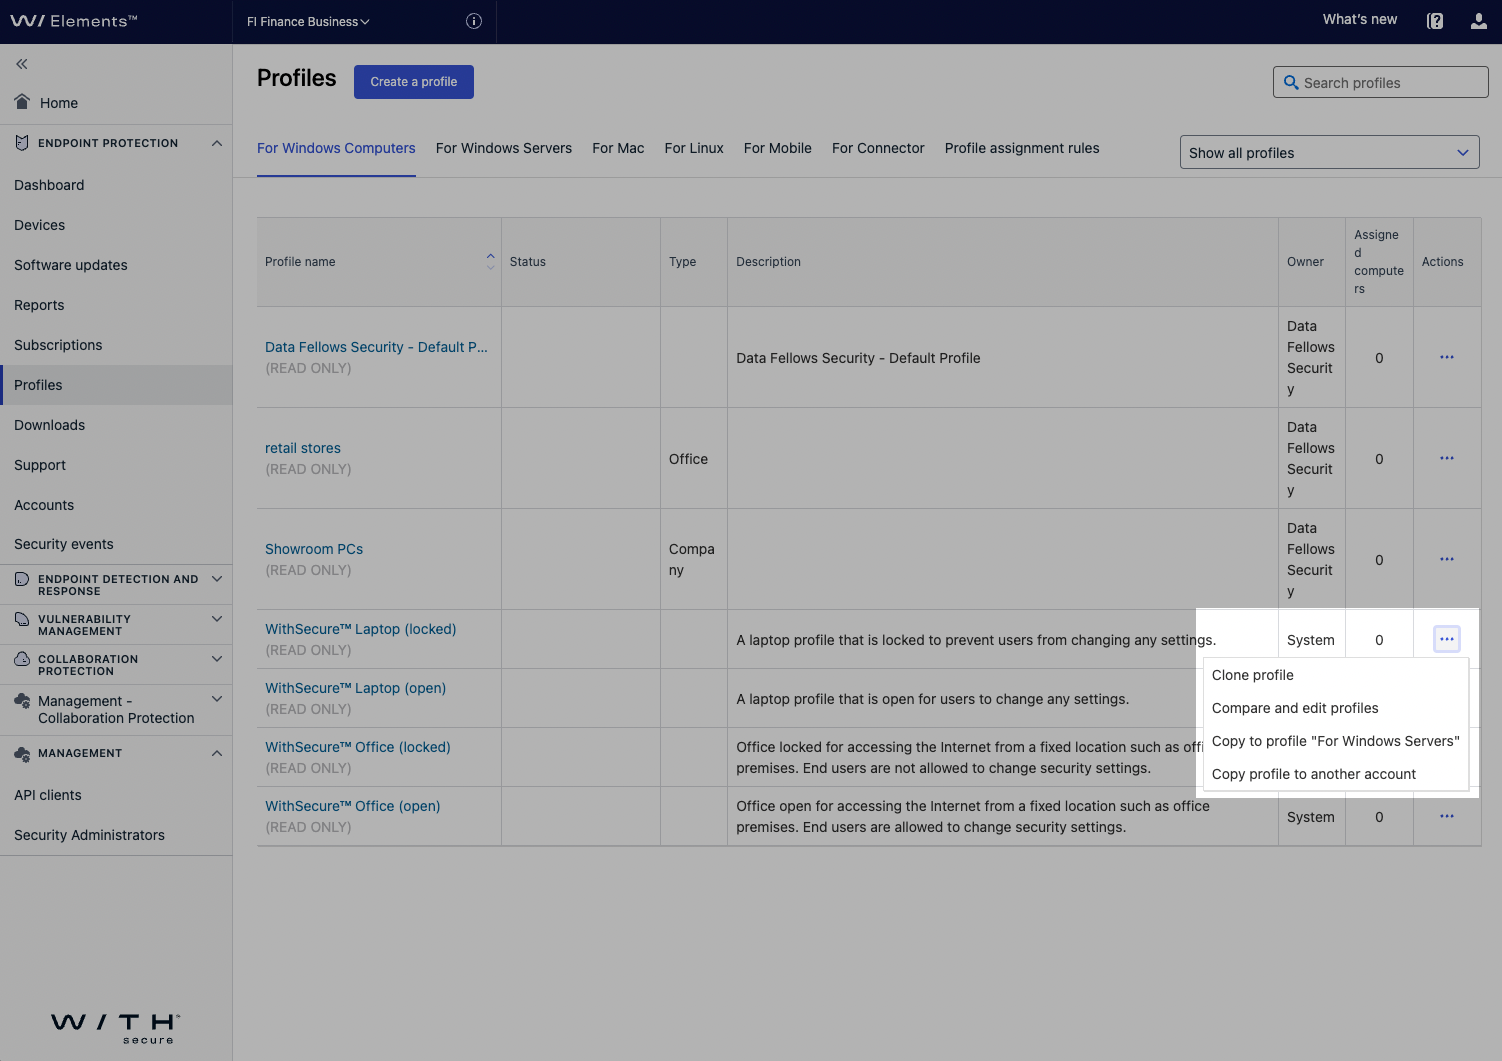Open the actions menu for Showroom PCs profile
The image size is (1502, 1061).
(x=1447, y=558)
